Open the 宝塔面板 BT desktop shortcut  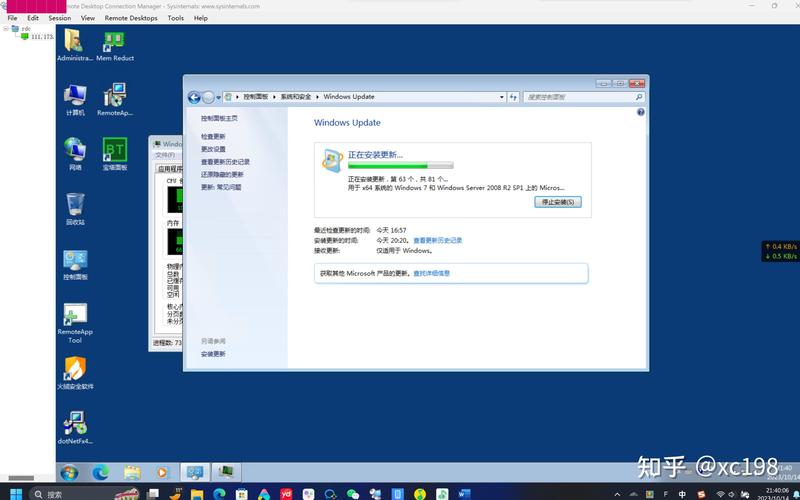115,154
